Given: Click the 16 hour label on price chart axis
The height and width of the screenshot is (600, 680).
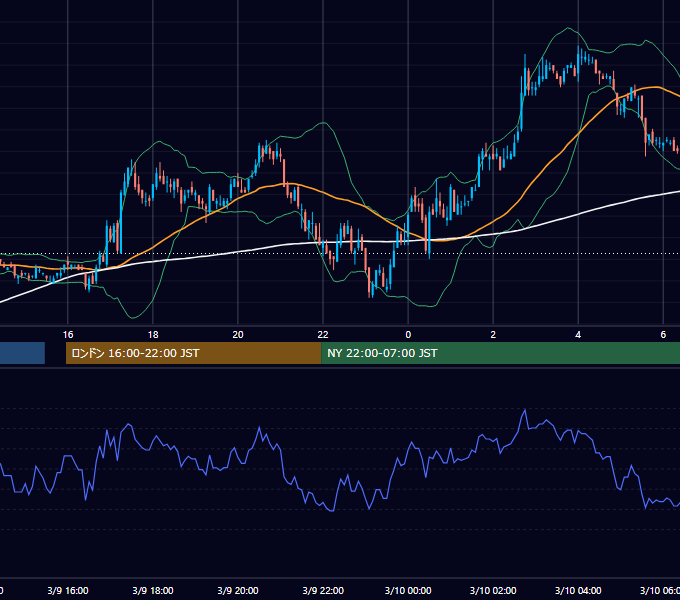Looking at the screenshot, I should [68, 335].
